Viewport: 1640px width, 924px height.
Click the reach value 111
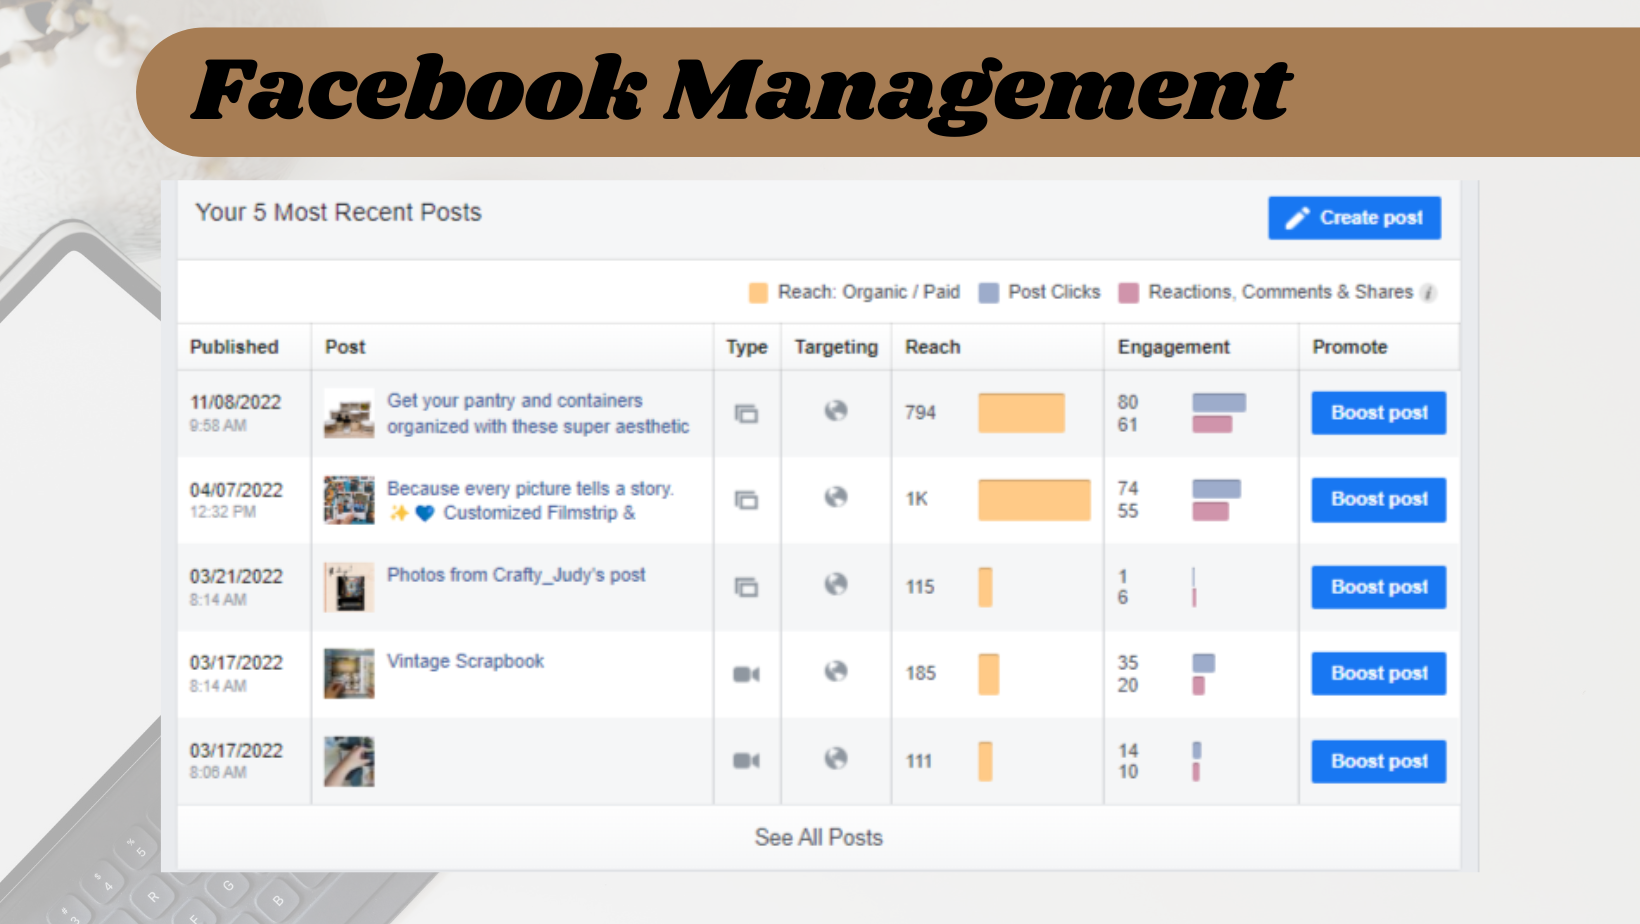point(919,761)
